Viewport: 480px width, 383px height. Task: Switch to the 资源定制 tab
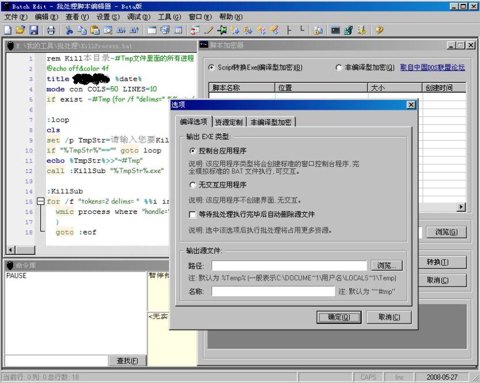tap(229, 122)
